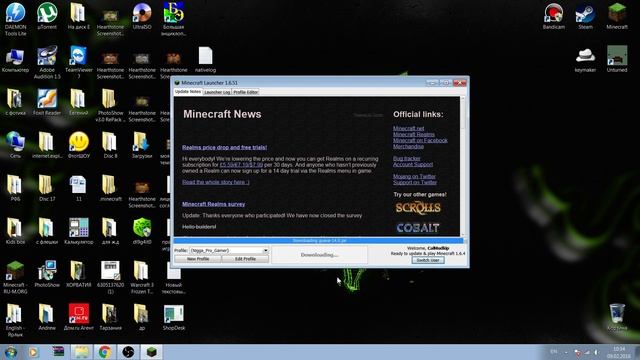Select the UltraISO desktop icon

pos(142,16)
